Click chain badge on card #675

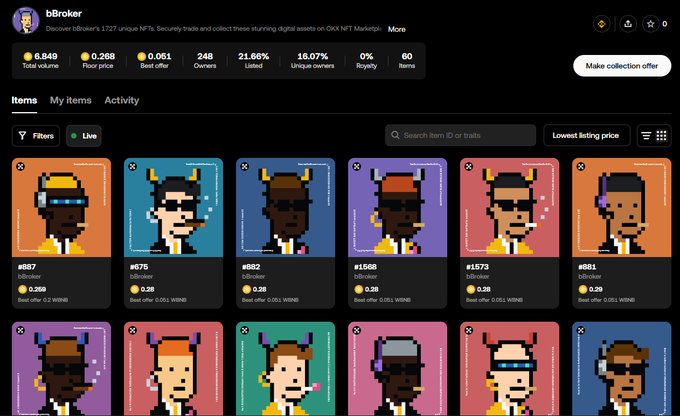click(133, 166)
